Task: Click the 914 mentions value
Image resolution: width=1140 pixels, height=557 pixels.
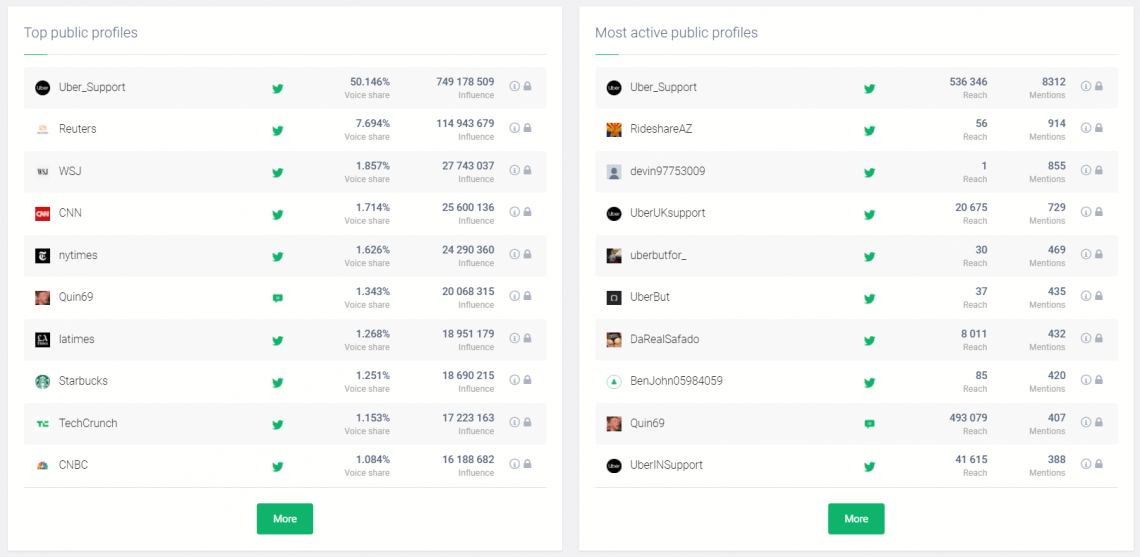Action: point(1056,124)
